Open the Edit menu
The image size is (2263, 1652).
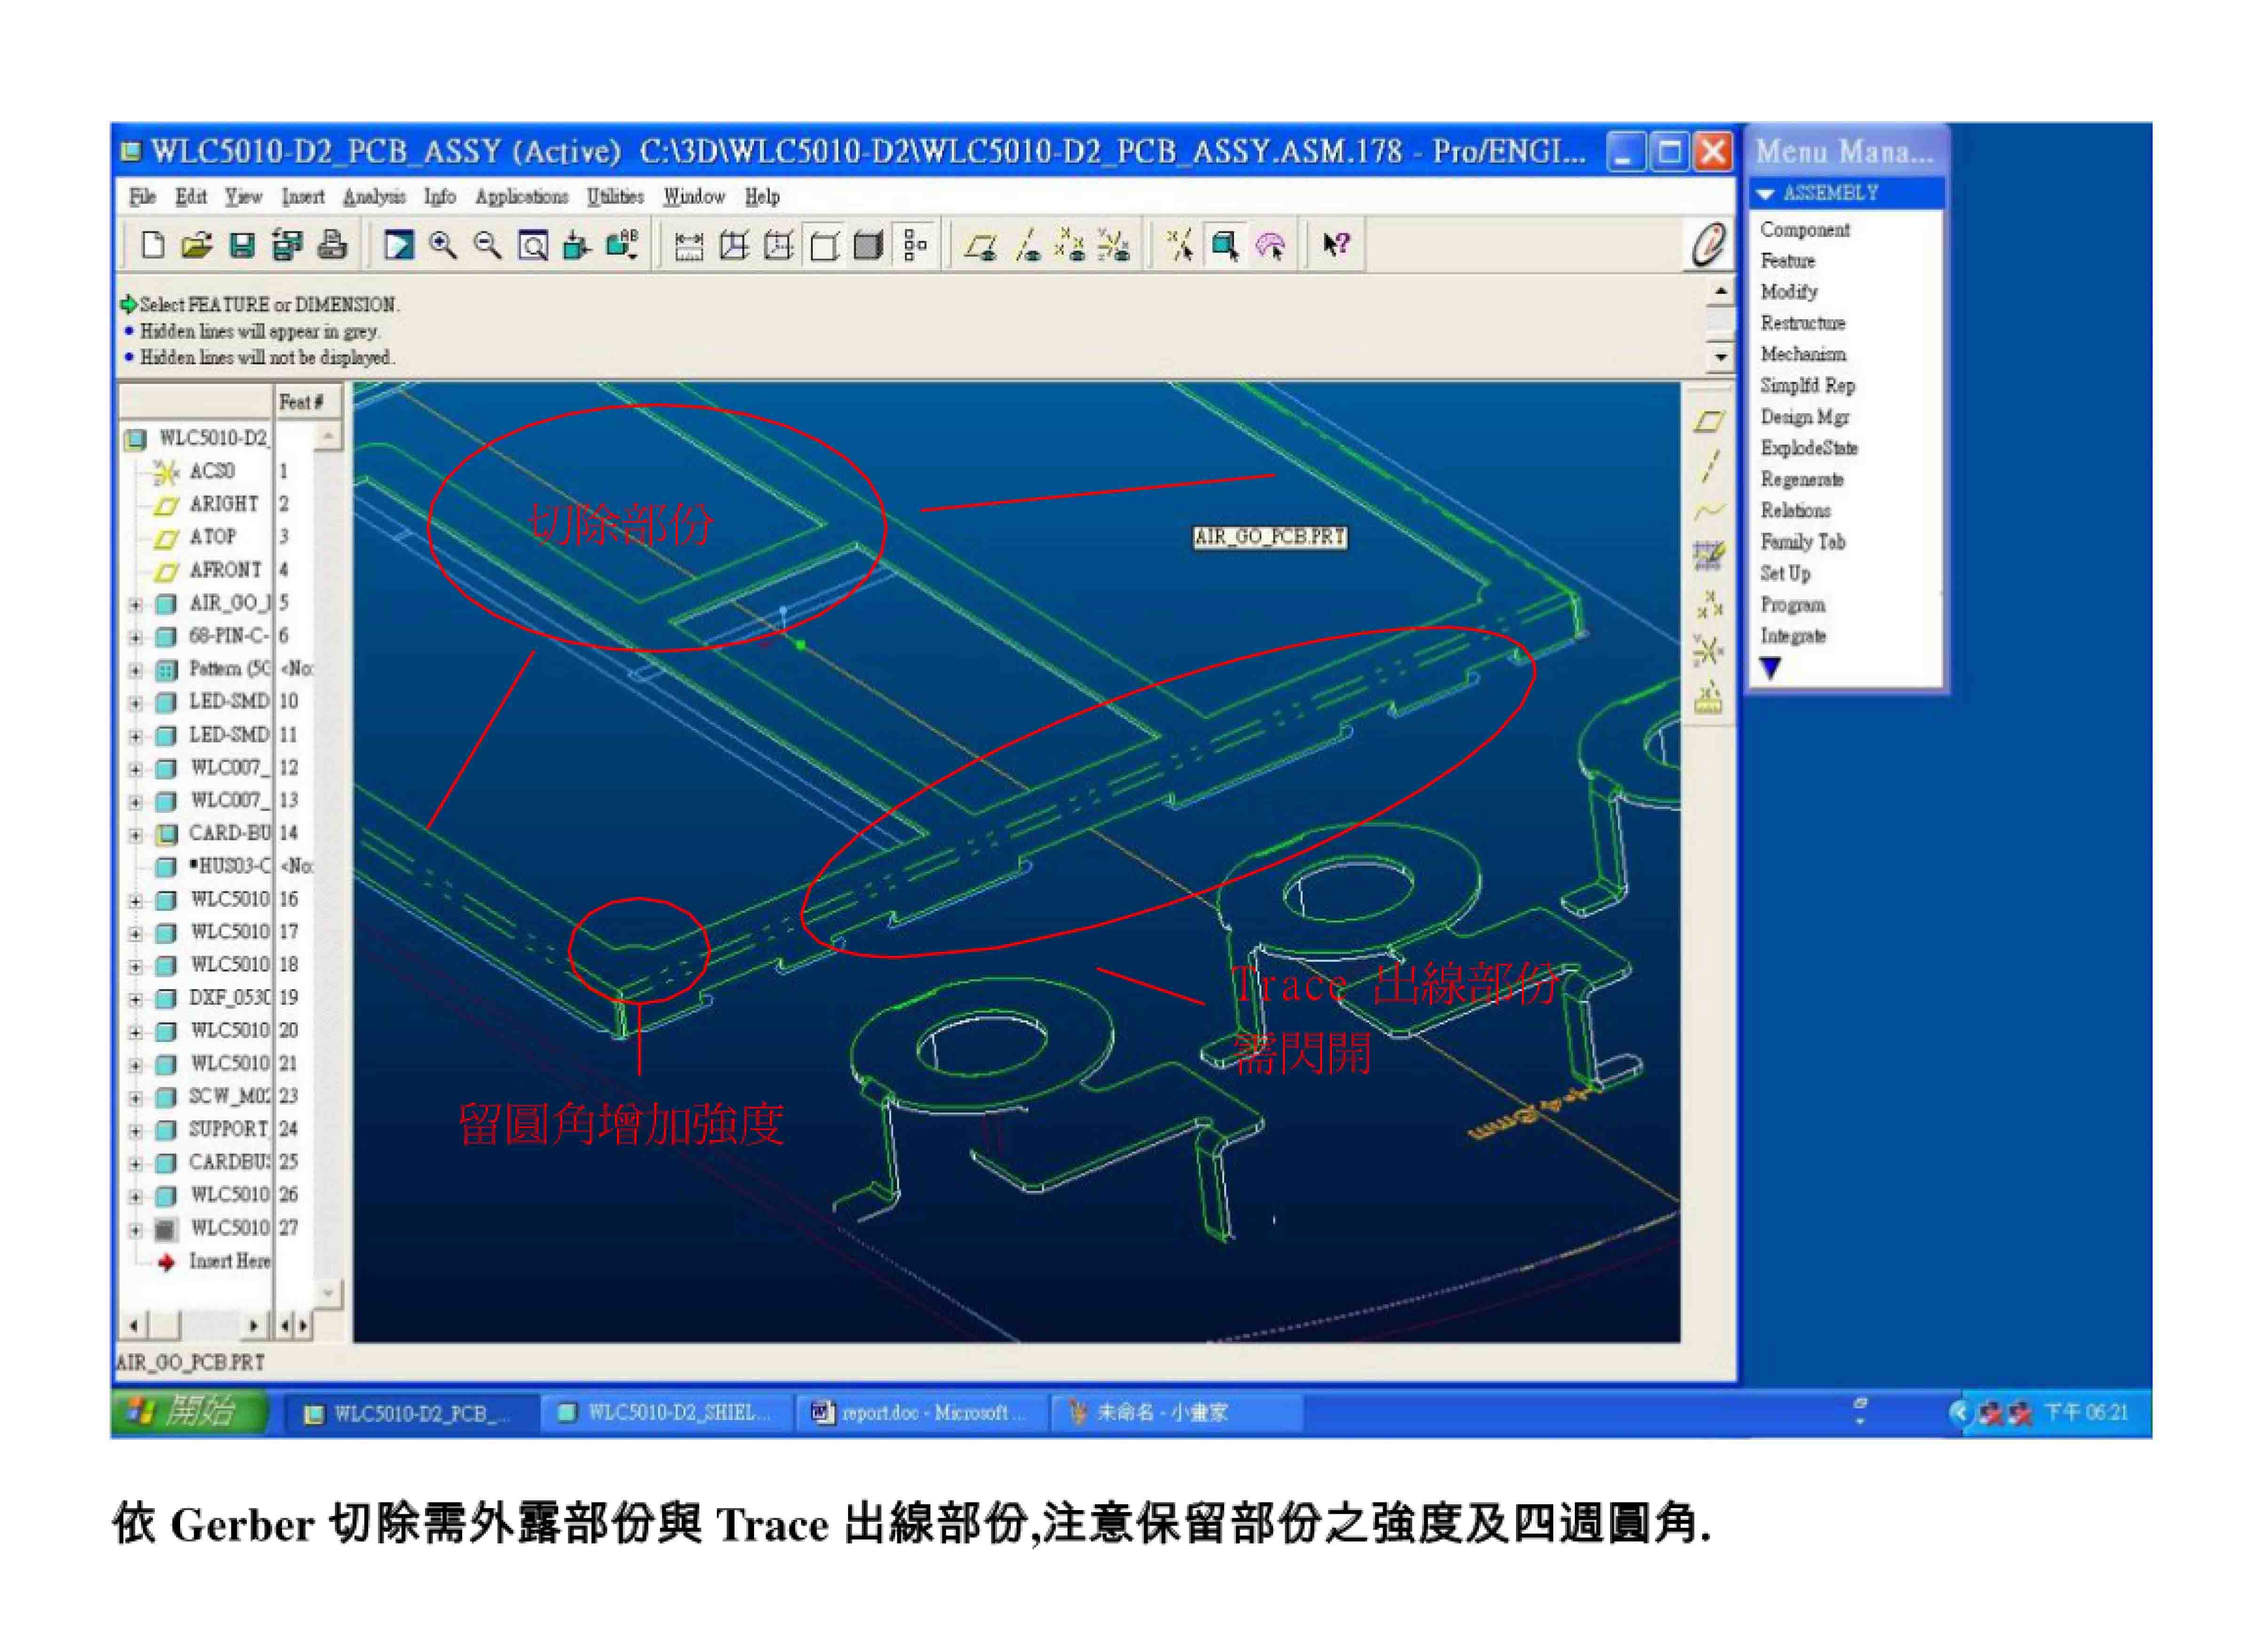(191, 196)
